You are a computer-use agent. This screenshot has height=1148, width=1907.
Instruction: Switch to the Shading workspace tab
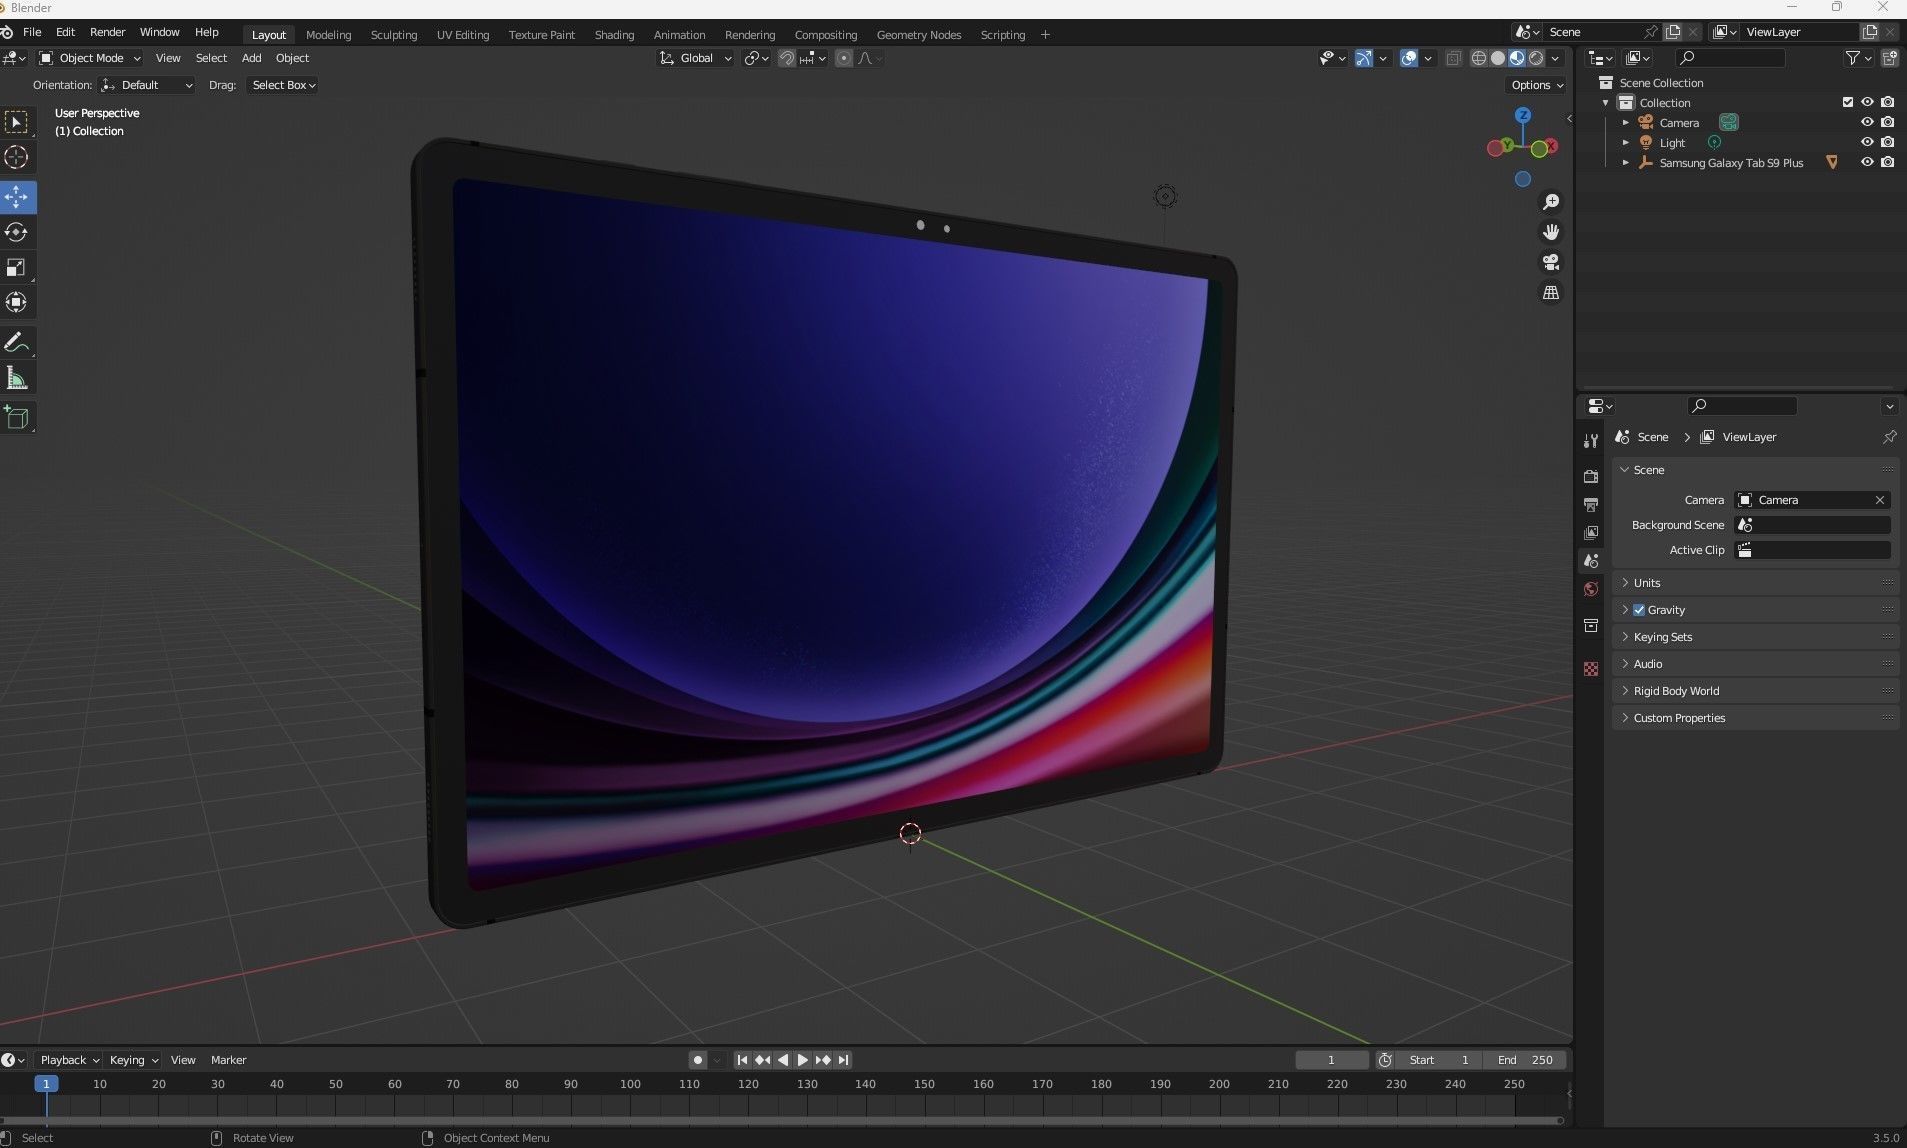click(x=614, y=34)
